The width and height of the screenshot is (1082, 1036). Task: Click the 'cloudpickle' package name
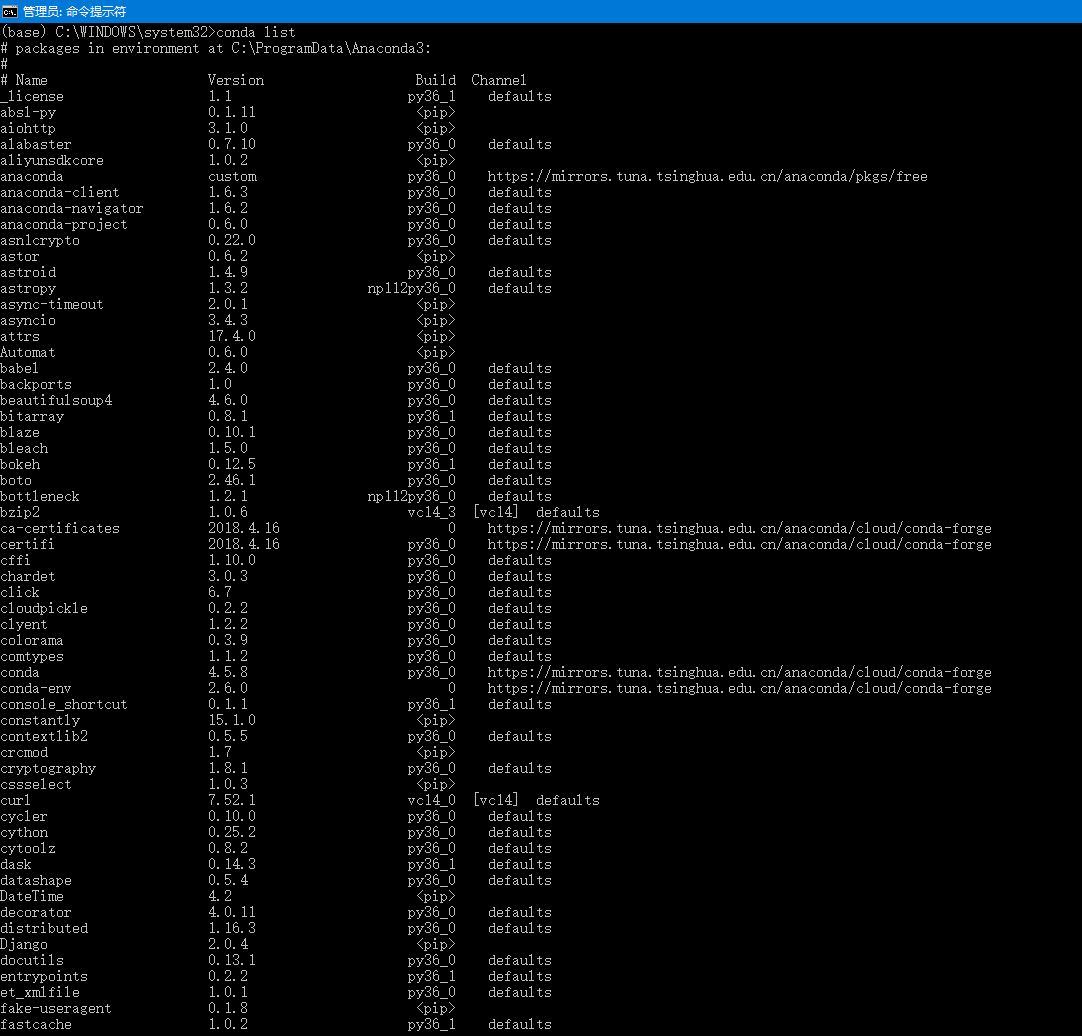[x=44, y=609]
